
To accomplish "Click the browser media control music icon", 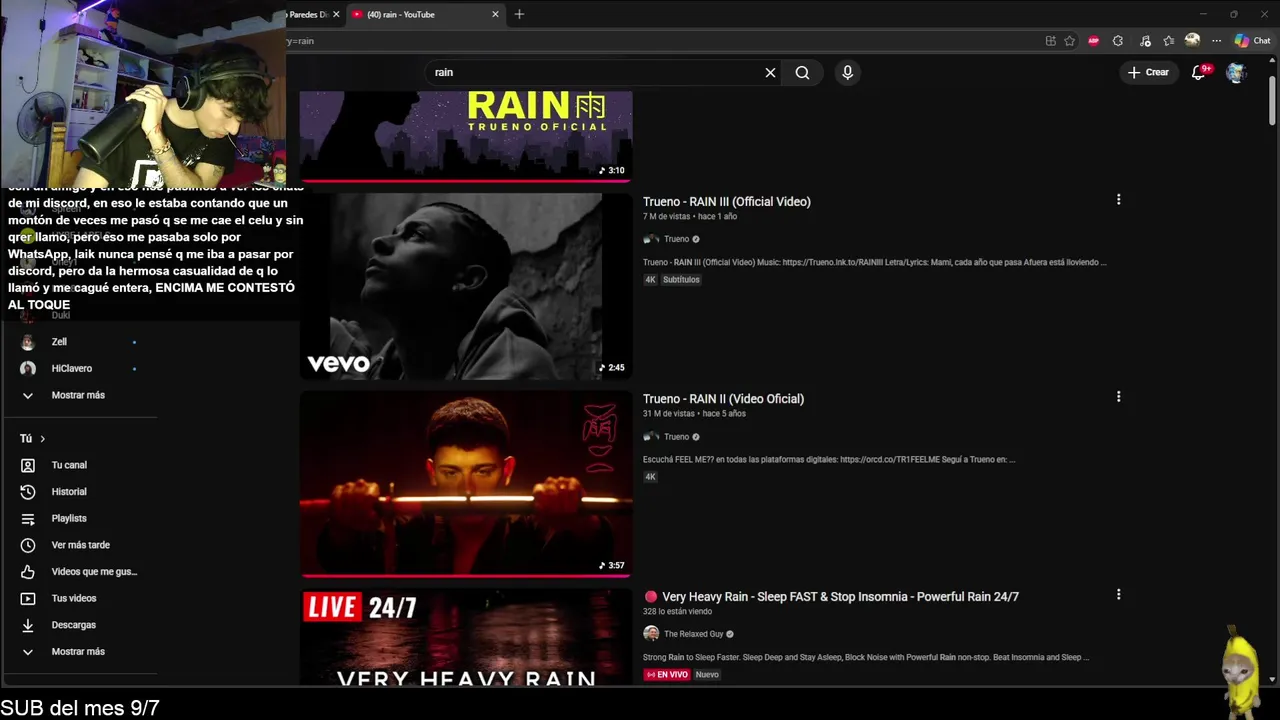I will point(1143,41).
